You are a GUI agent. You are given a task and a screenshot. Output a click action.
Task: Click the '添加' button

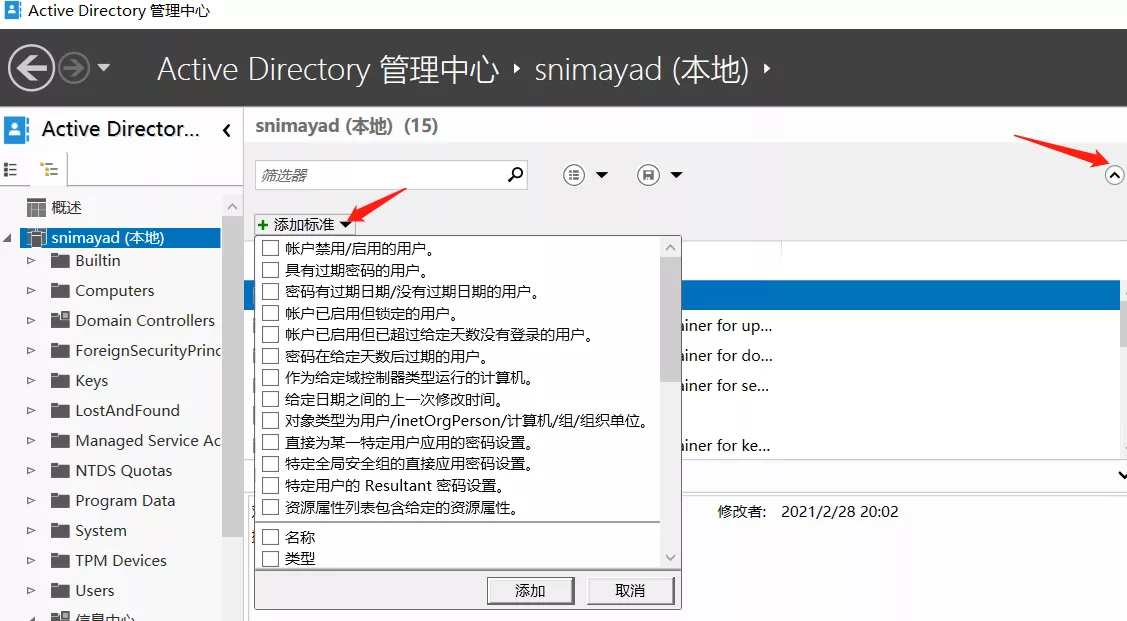pyautogui.click(x=530, y=590)
